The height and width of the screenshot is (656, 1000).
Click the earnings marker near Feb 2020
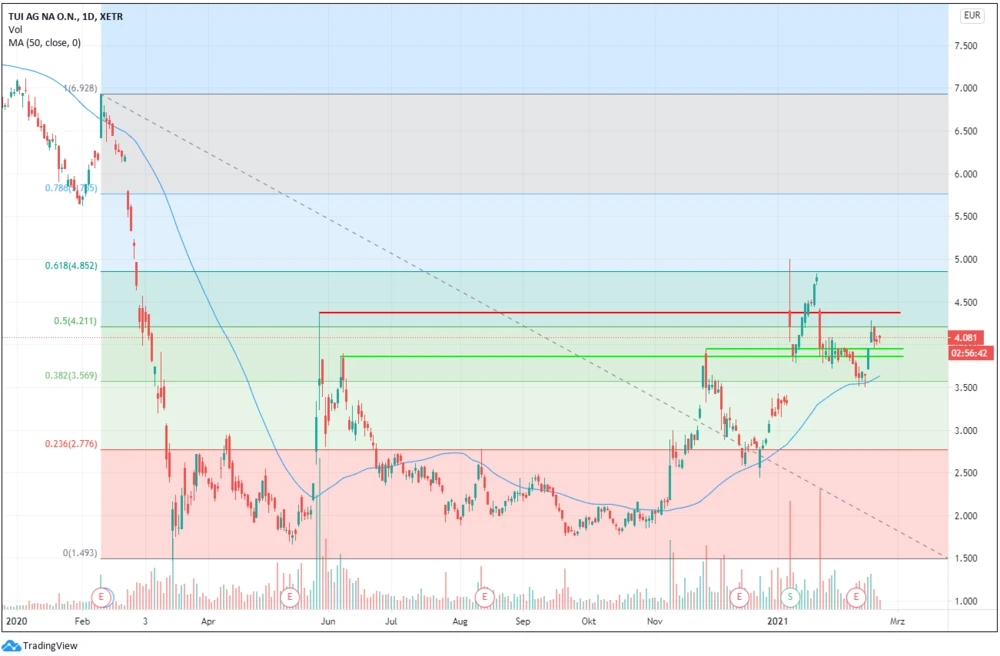(101, 597)
